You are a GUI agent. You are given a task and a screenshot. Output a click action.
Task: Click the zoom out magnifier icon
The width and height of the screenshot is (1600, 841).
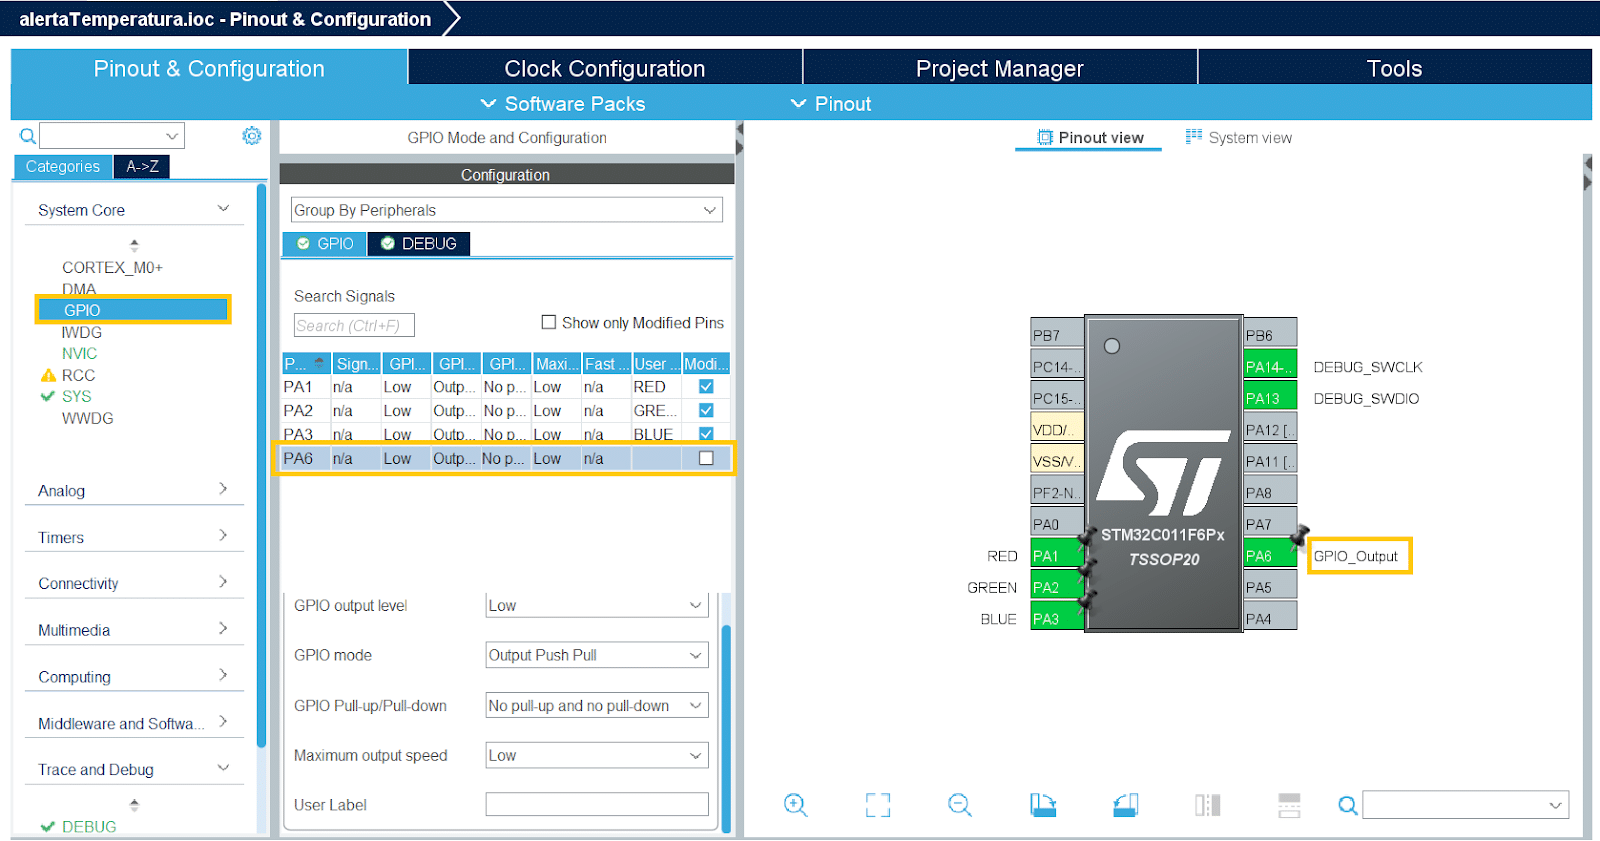960,805
